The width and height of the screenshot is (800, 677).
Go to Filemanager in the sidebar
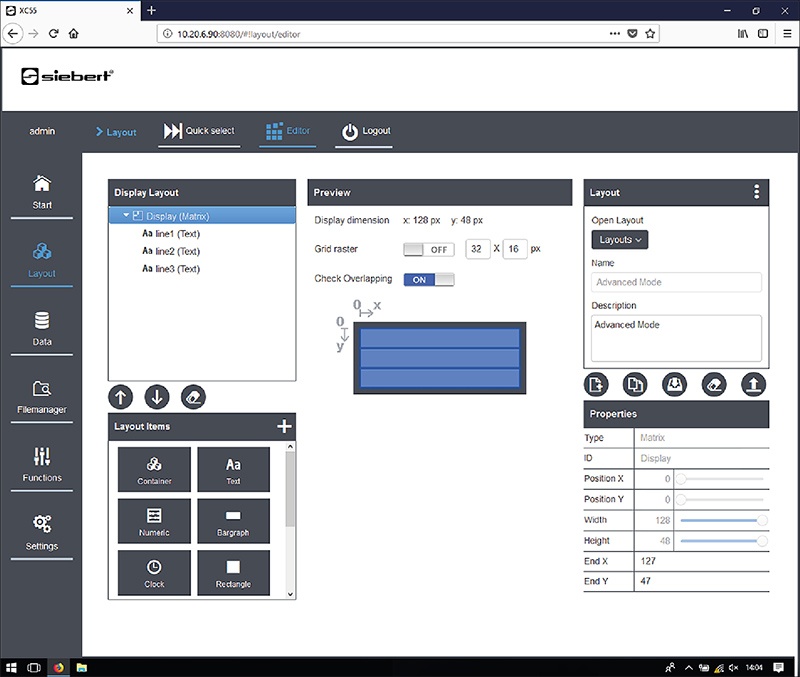tap(40, 396)
